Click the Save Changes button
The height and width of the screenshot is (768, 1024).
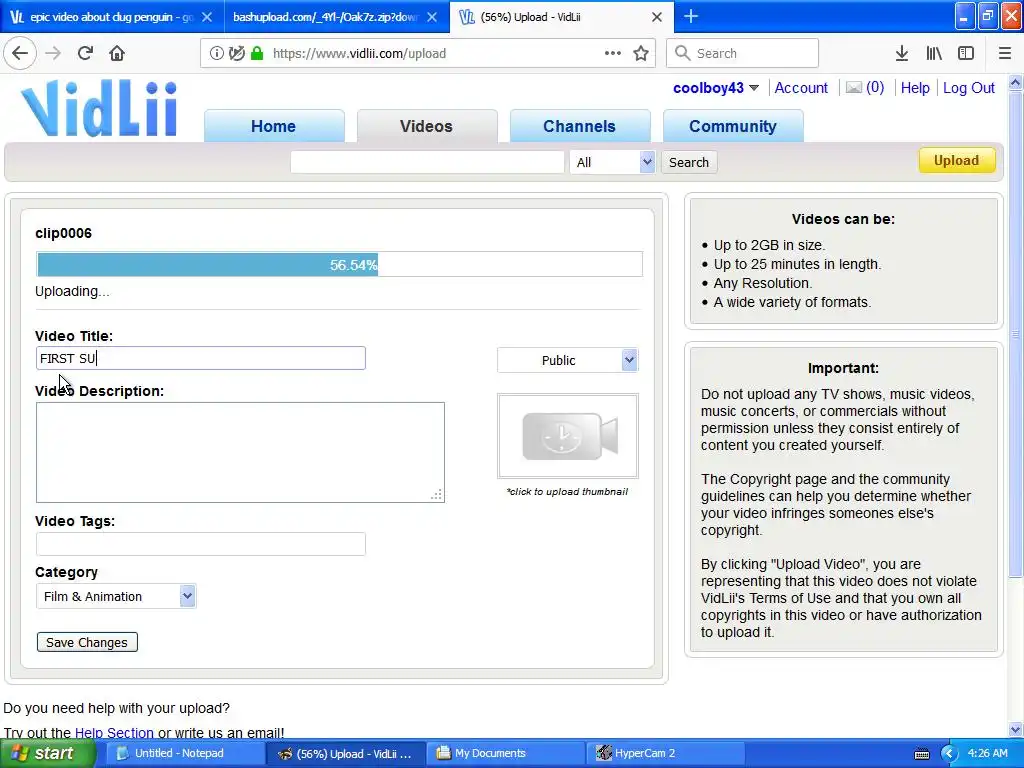click(87, 642)
